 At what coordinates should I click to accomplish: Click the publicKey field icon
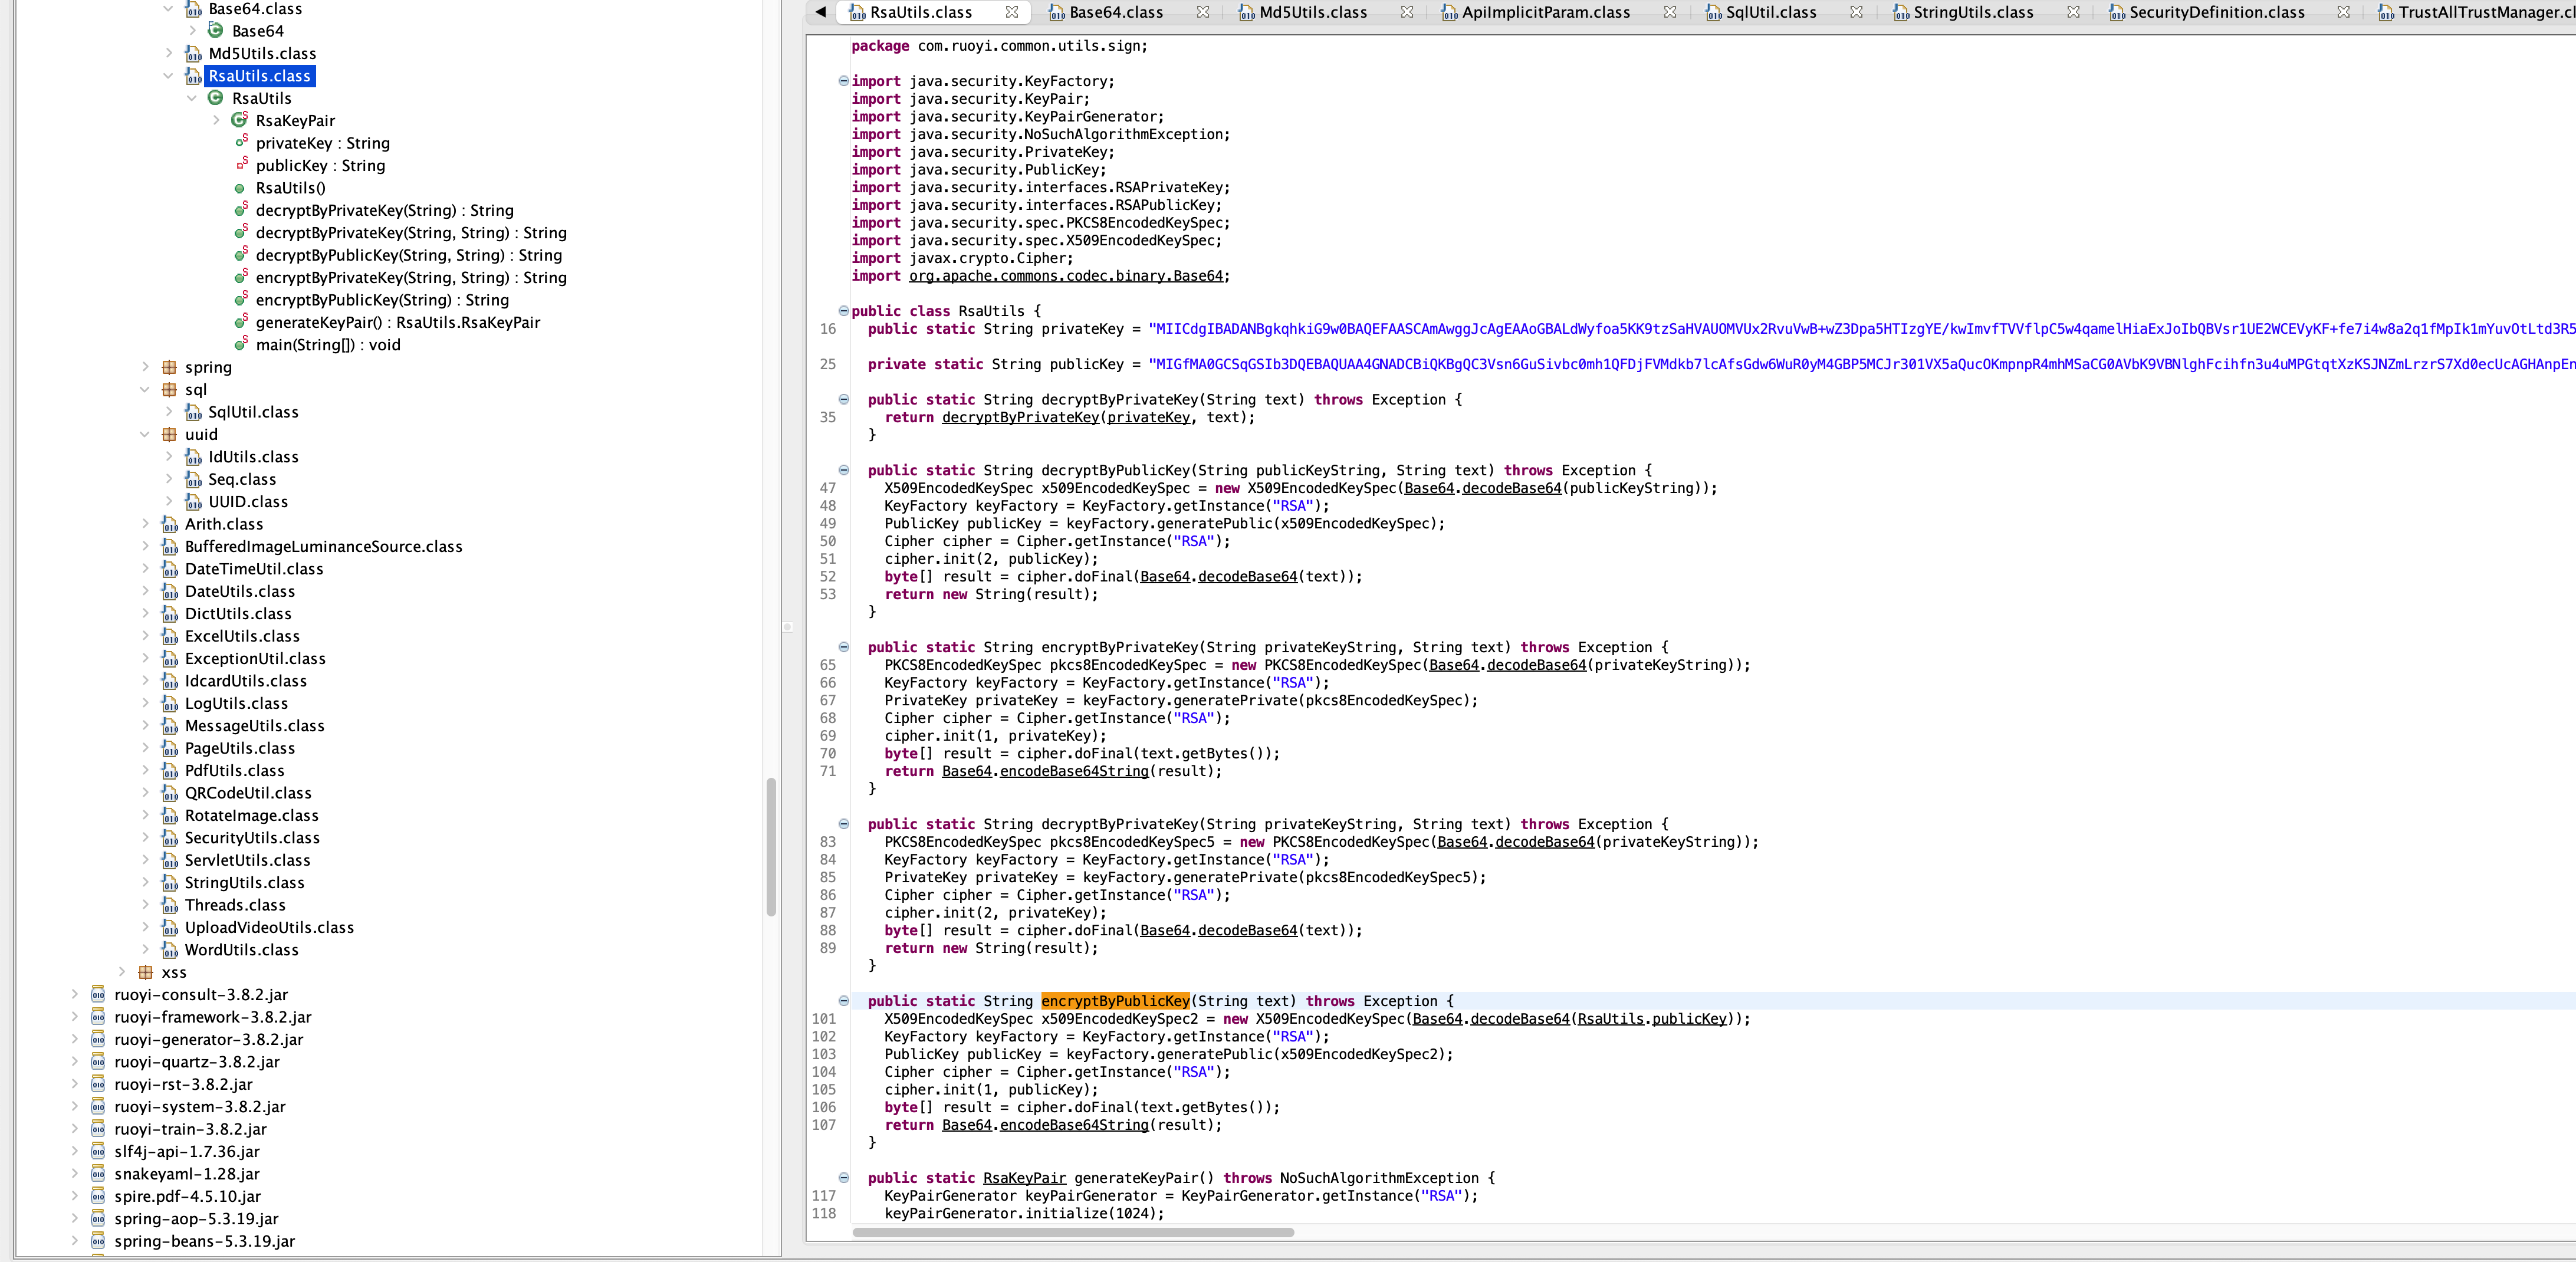click(240, 164)
